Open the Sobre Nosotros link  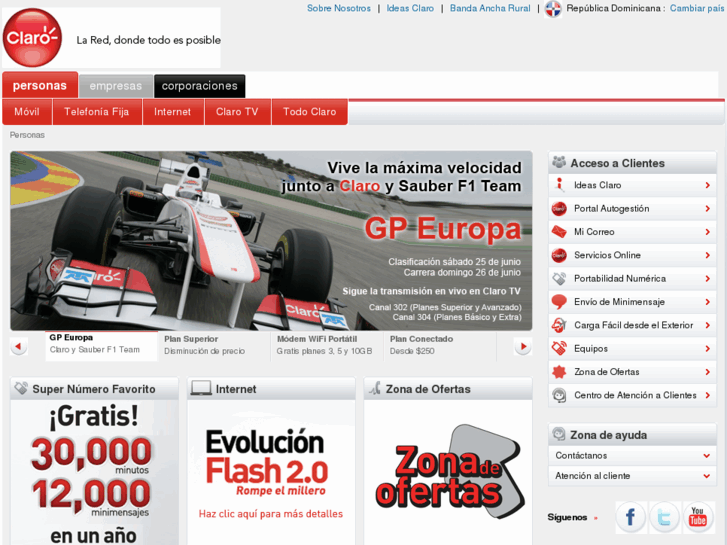click(x=339, y=8)
